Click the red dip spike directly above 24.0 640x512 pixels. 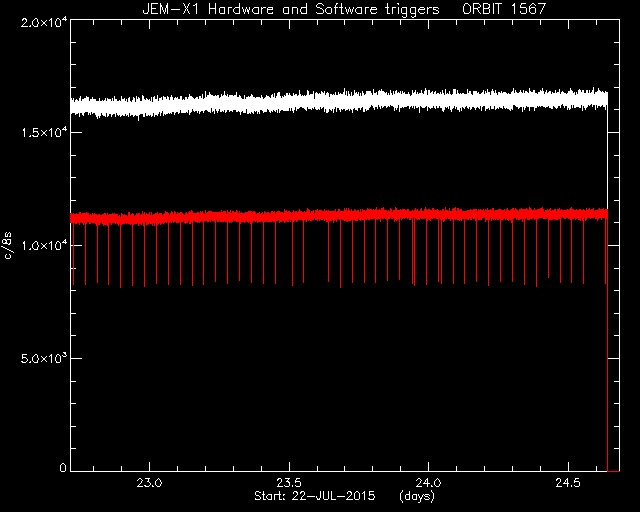427,251
